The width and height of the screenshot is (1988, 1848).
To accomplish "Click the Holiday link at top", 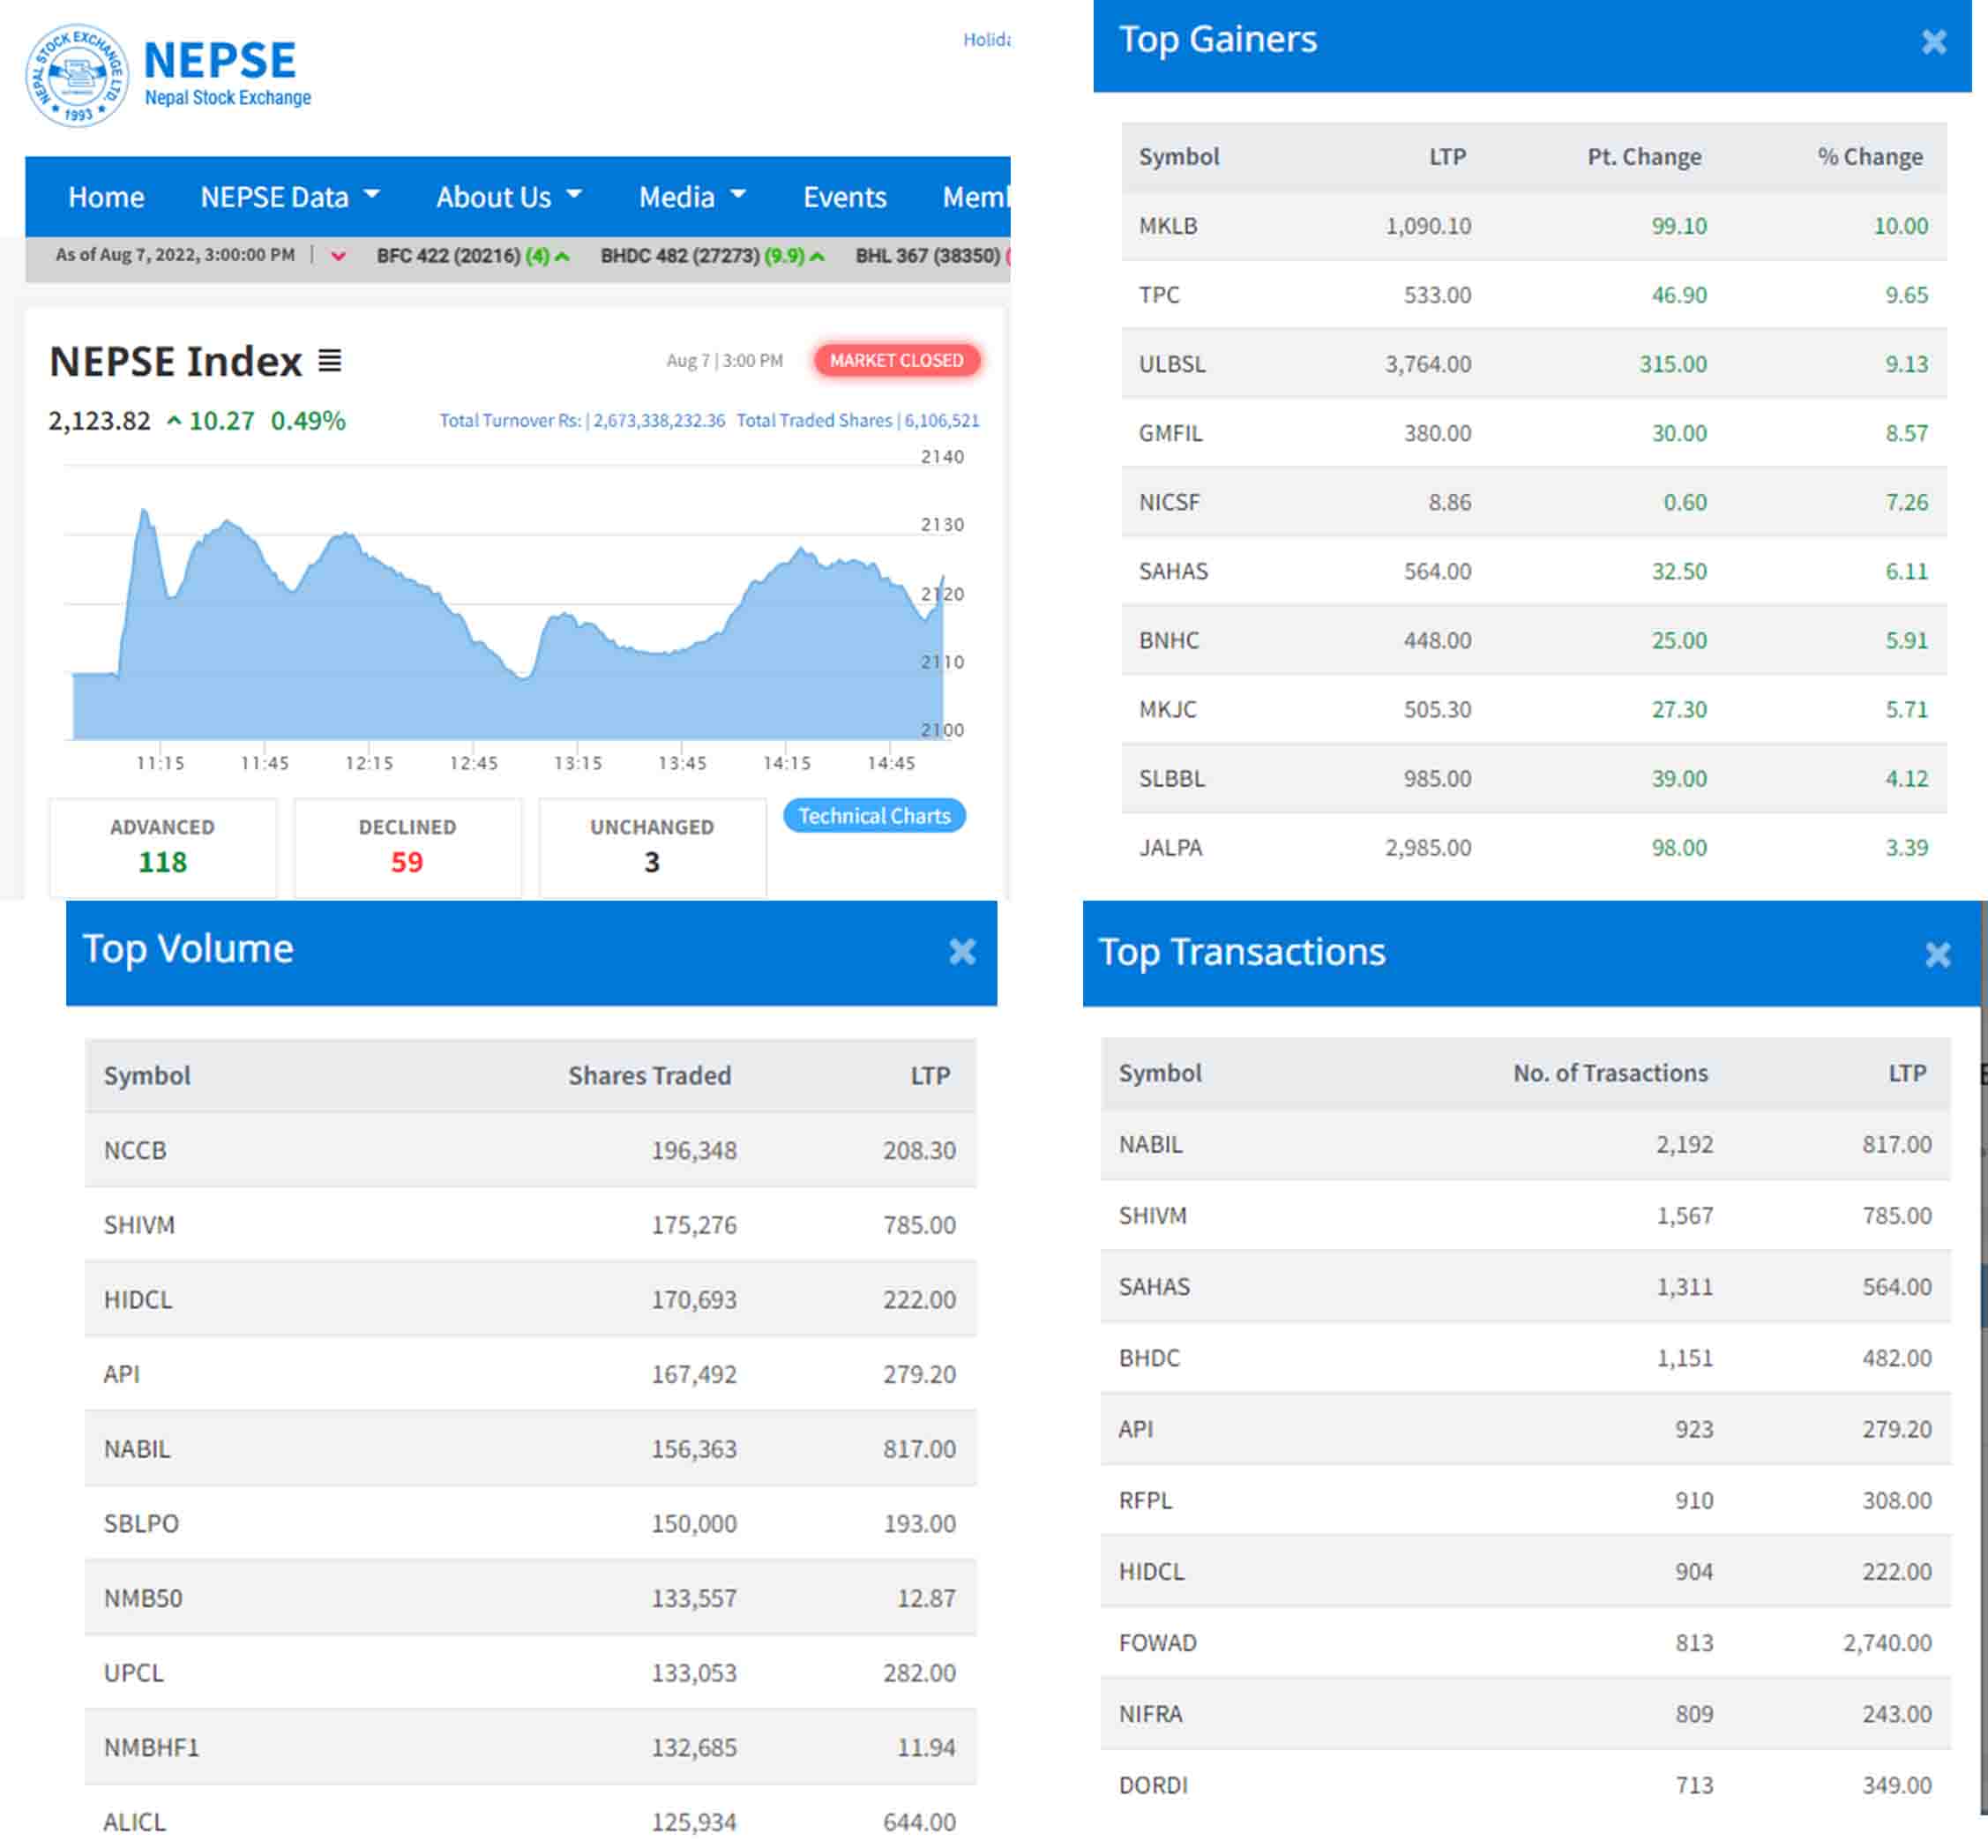I will [986, 40].
